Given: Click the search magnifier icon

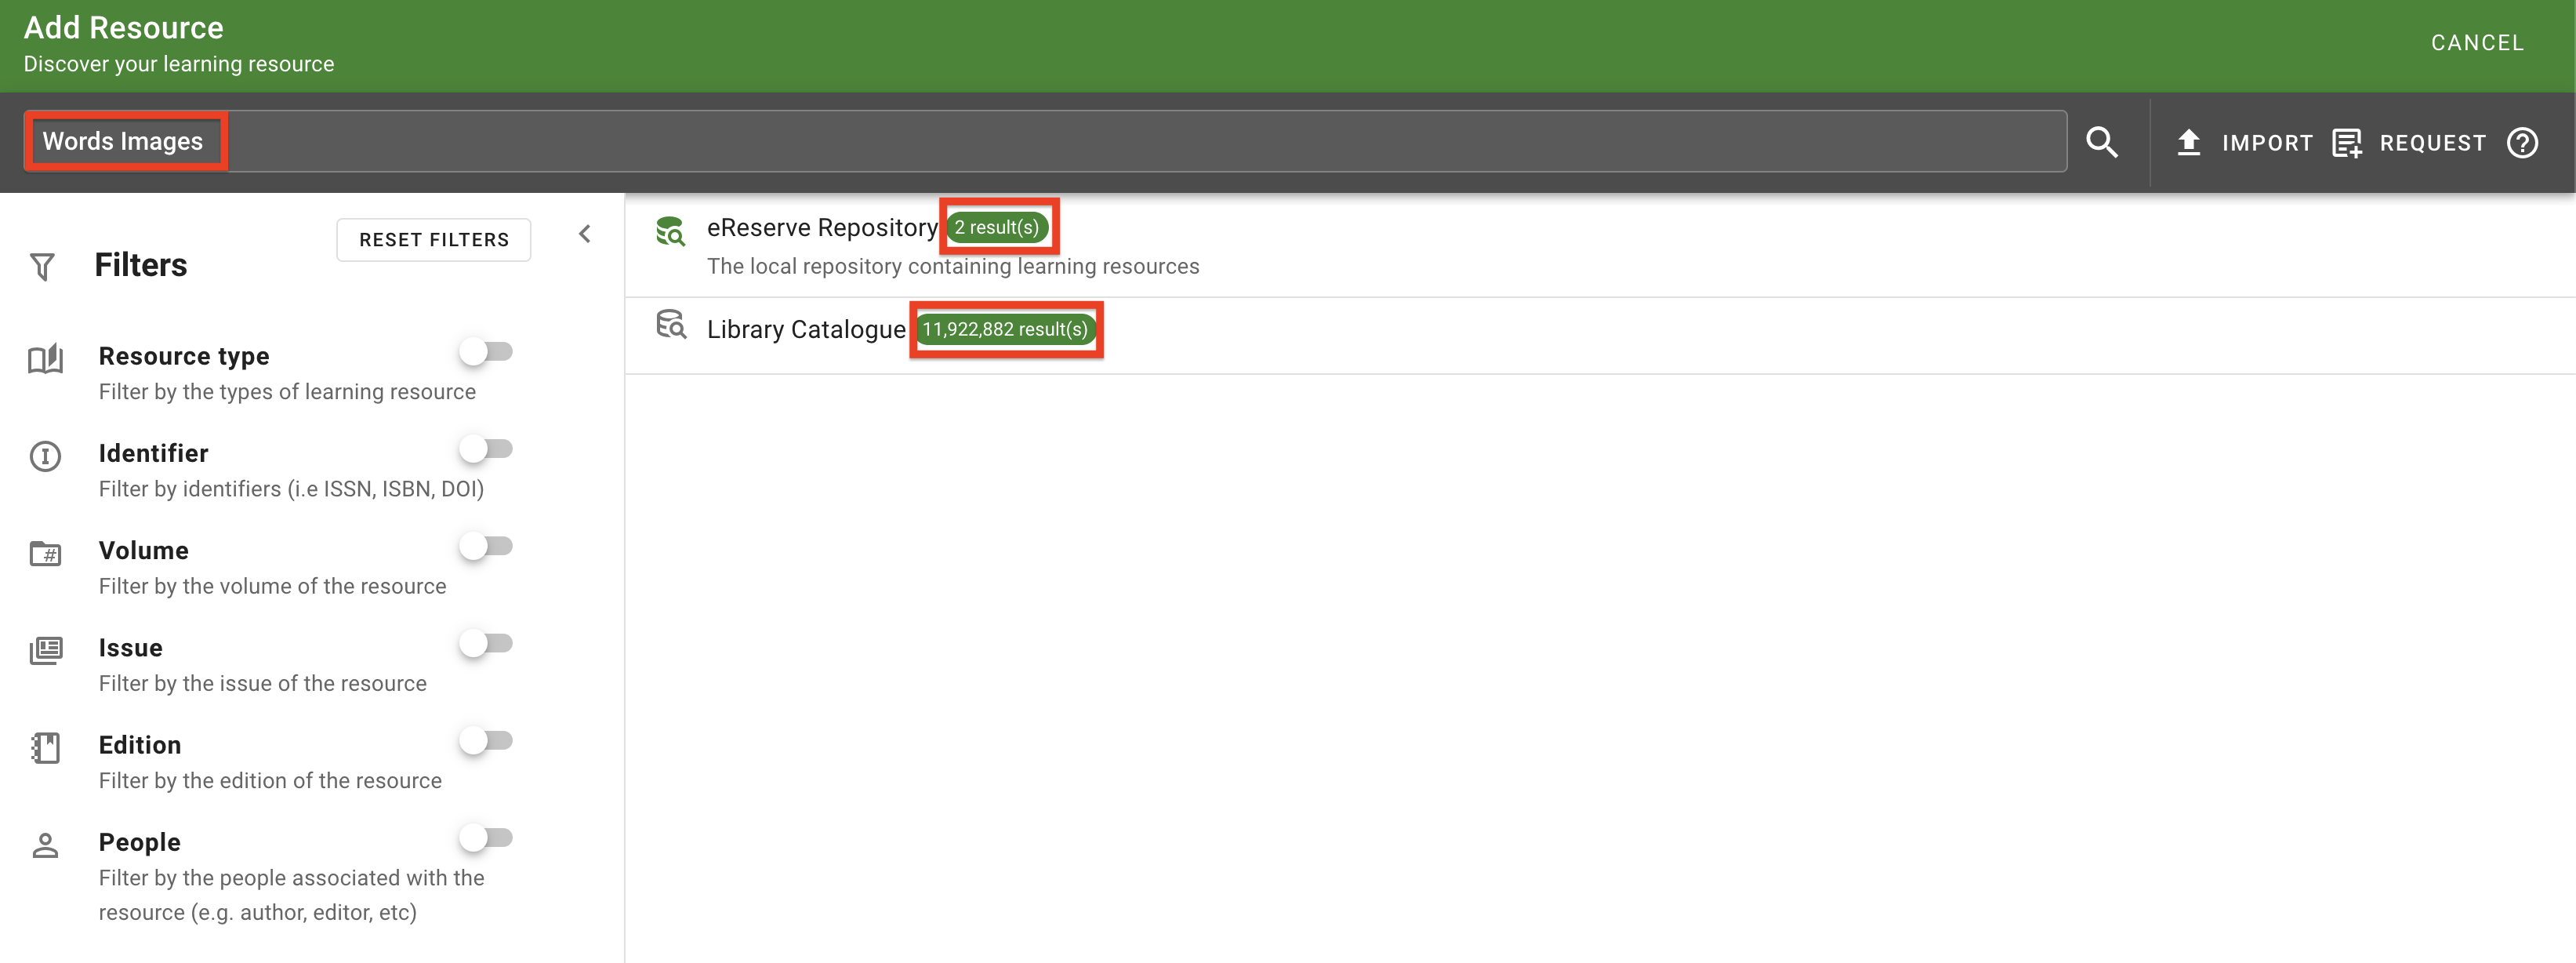Looking at the screenshot, I should pyautogui.click(x=2103, y=142).
